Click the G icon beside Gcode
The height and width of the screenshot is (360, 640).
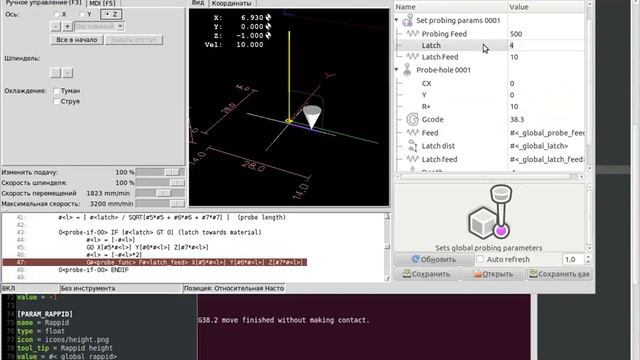click(x=413, y=119)
